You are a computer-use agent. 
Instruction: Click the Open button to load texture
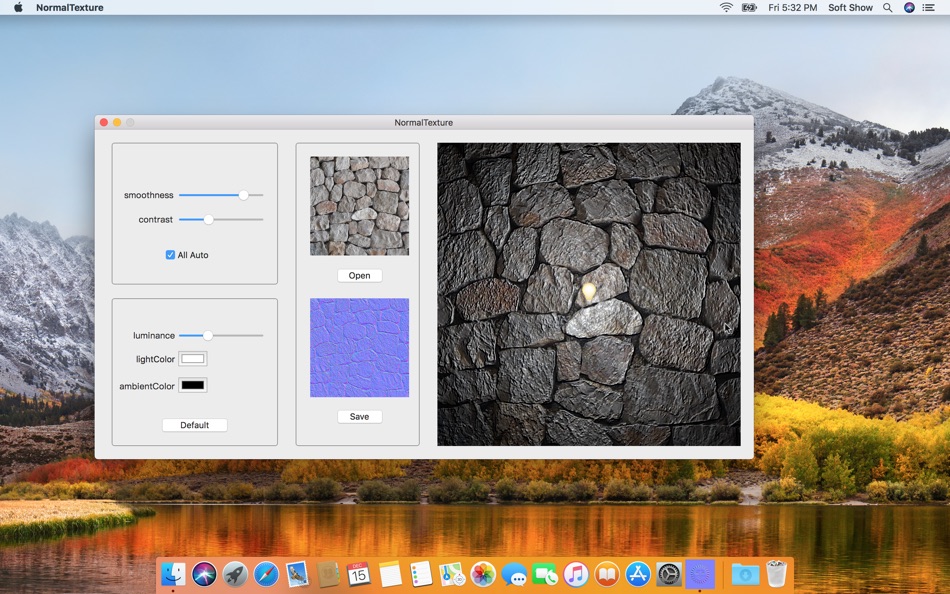(359, 276)
